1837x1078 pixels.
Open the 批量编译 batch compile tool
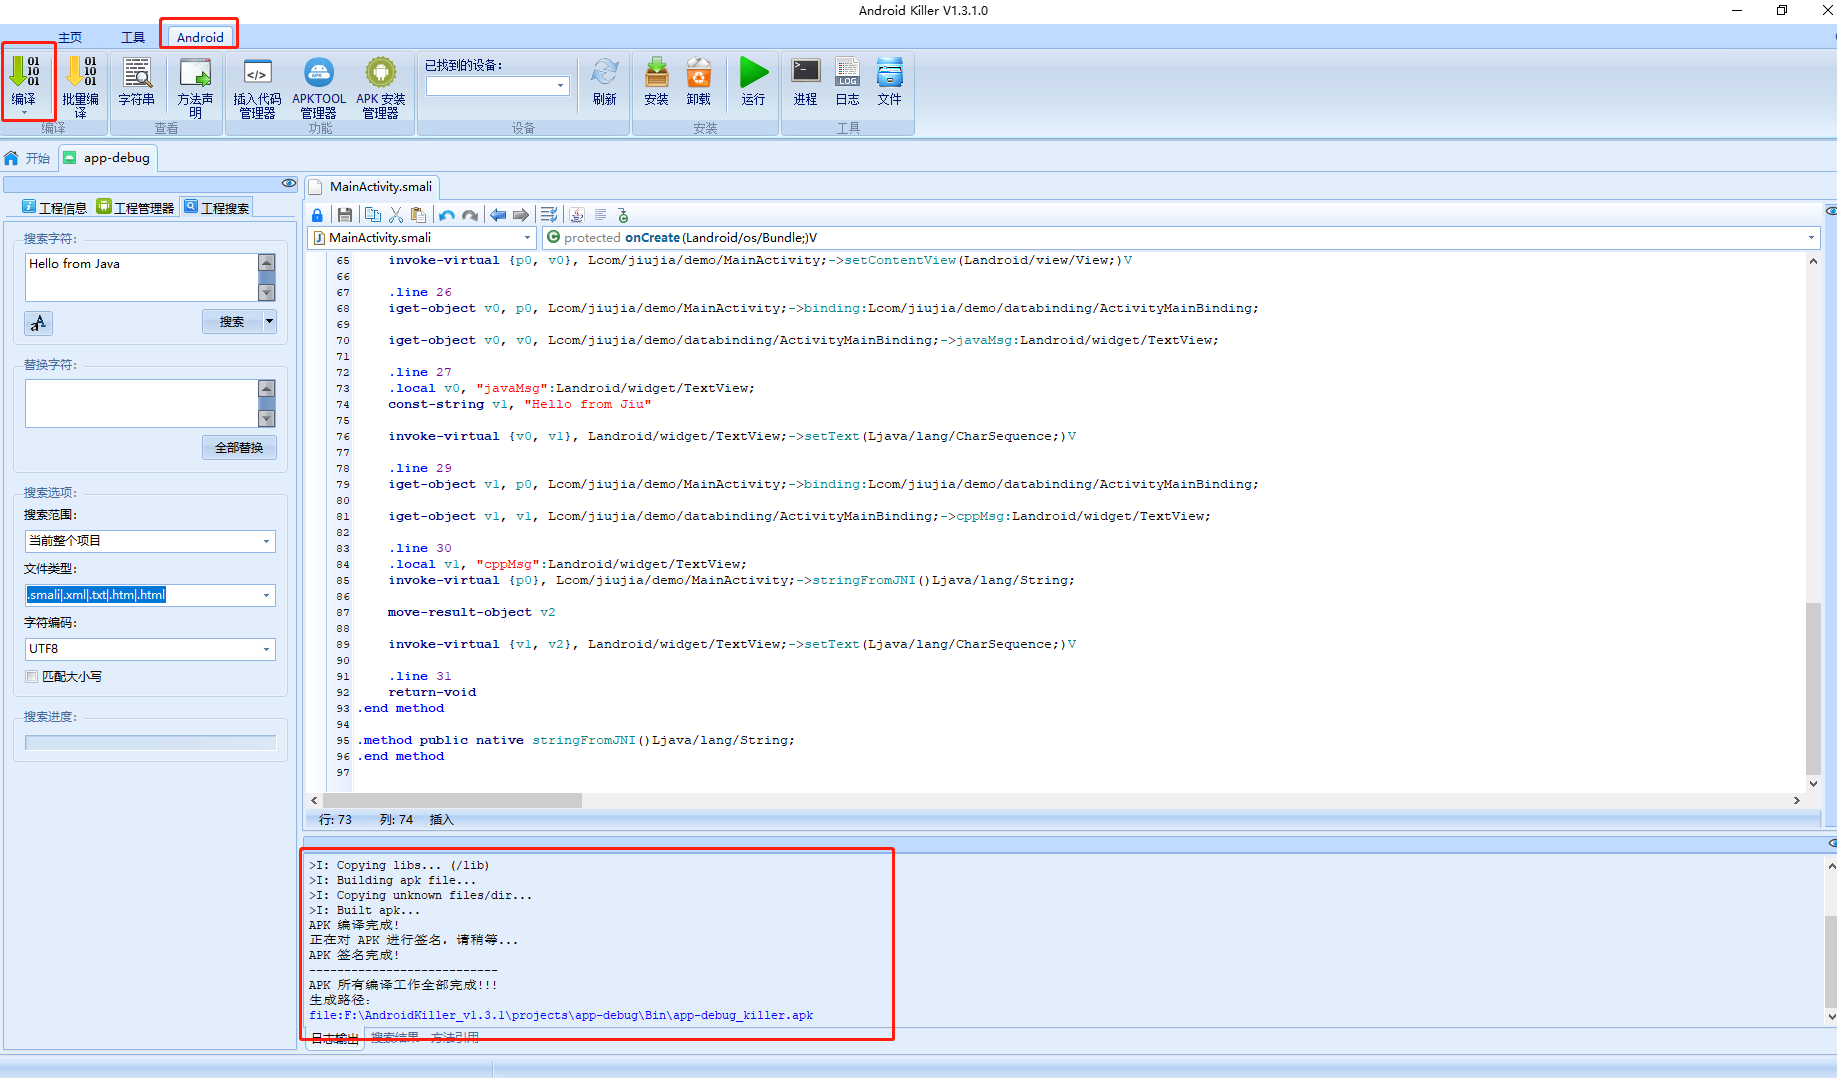point(80,86)
